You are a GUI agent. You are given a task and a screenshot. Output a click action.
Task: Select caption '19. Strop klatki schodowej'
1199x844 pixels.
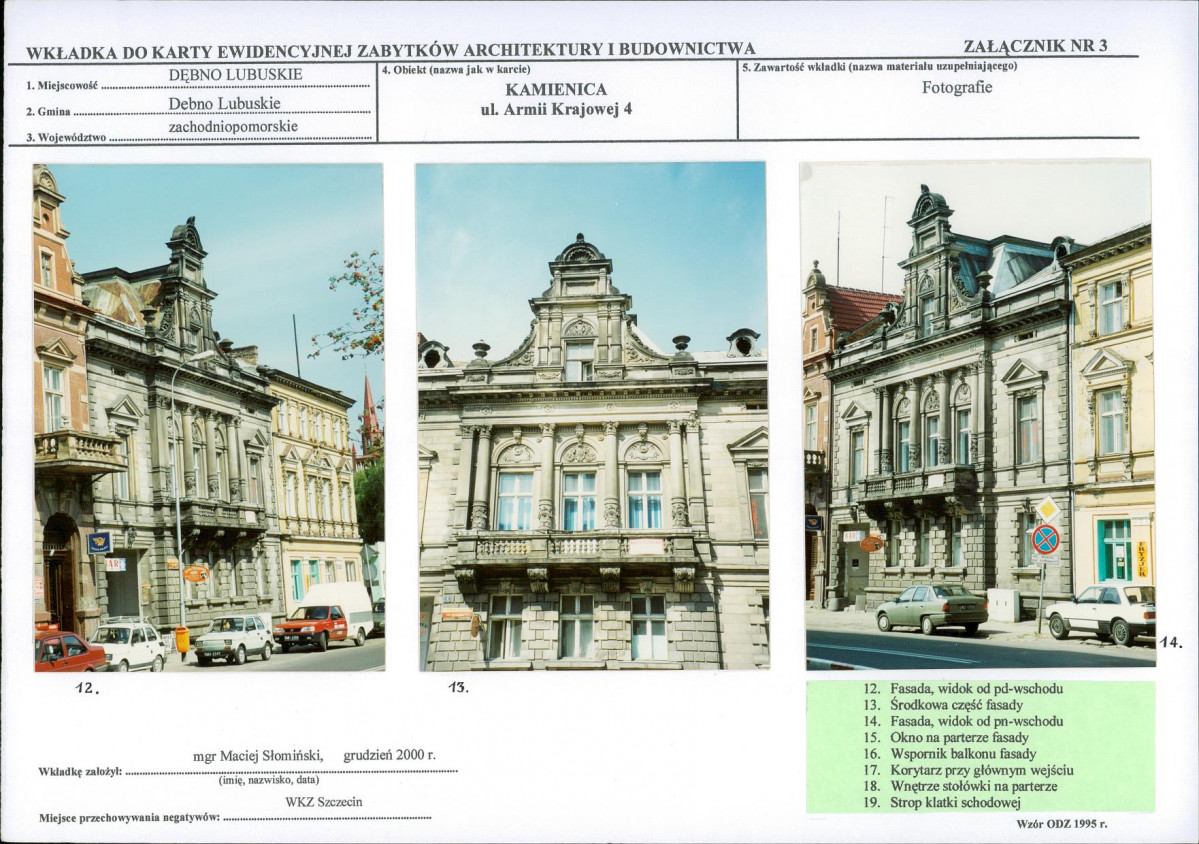pyautogui.click(x=941, y=803)
